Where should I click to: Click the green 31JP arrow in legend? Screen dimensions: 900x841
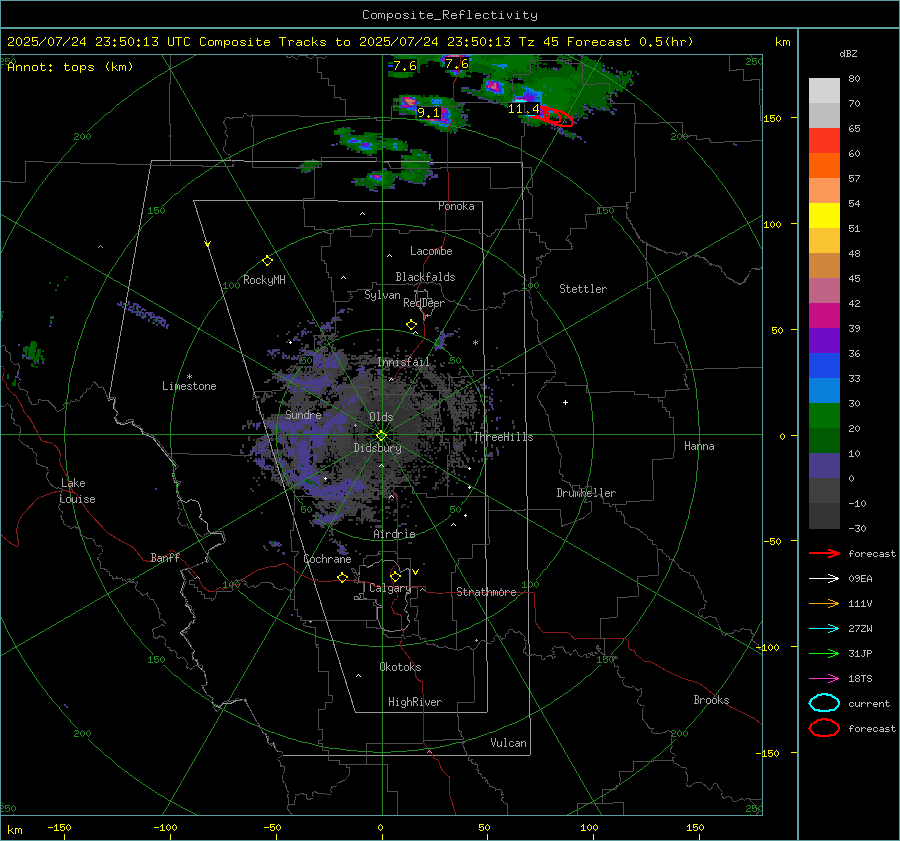[824, 653]
